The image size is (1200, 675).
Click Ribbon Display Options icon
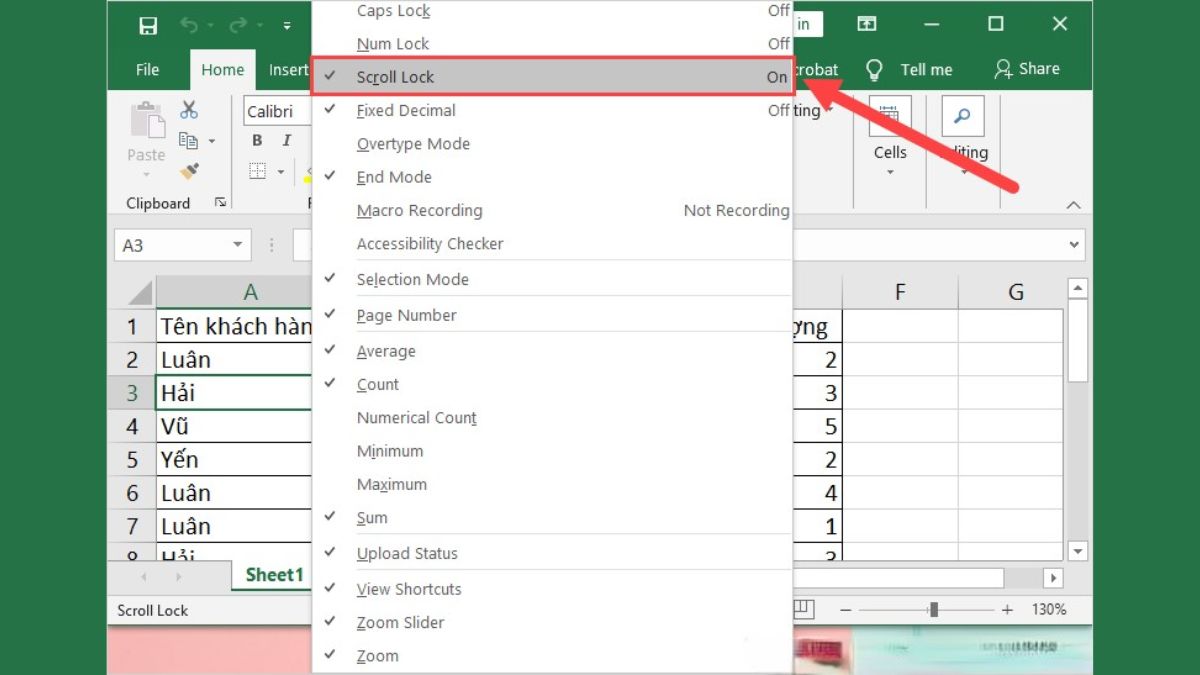867,25
